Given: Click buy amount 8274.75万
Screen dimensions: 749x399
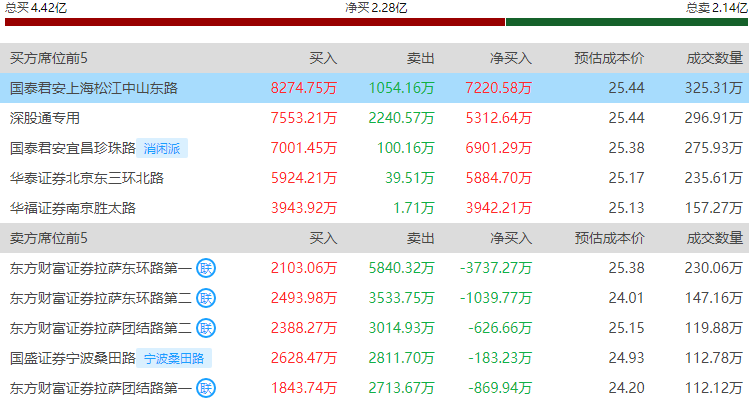Looking at the screenshot, I should (304, 88).
